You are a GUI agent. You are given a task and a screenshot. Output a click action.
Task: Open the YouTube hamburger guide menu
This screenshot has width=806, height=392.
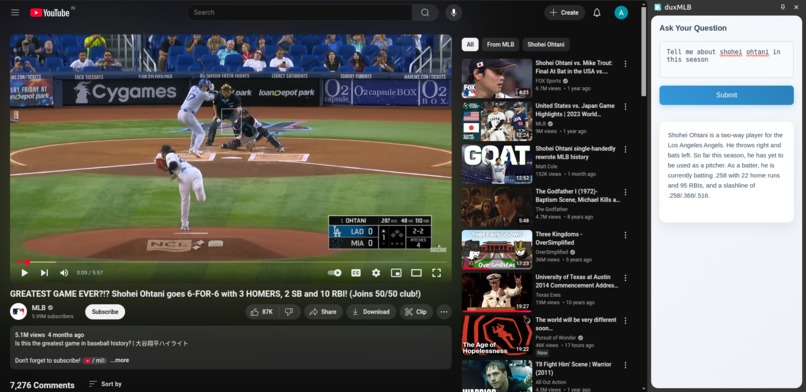[15, 12]
